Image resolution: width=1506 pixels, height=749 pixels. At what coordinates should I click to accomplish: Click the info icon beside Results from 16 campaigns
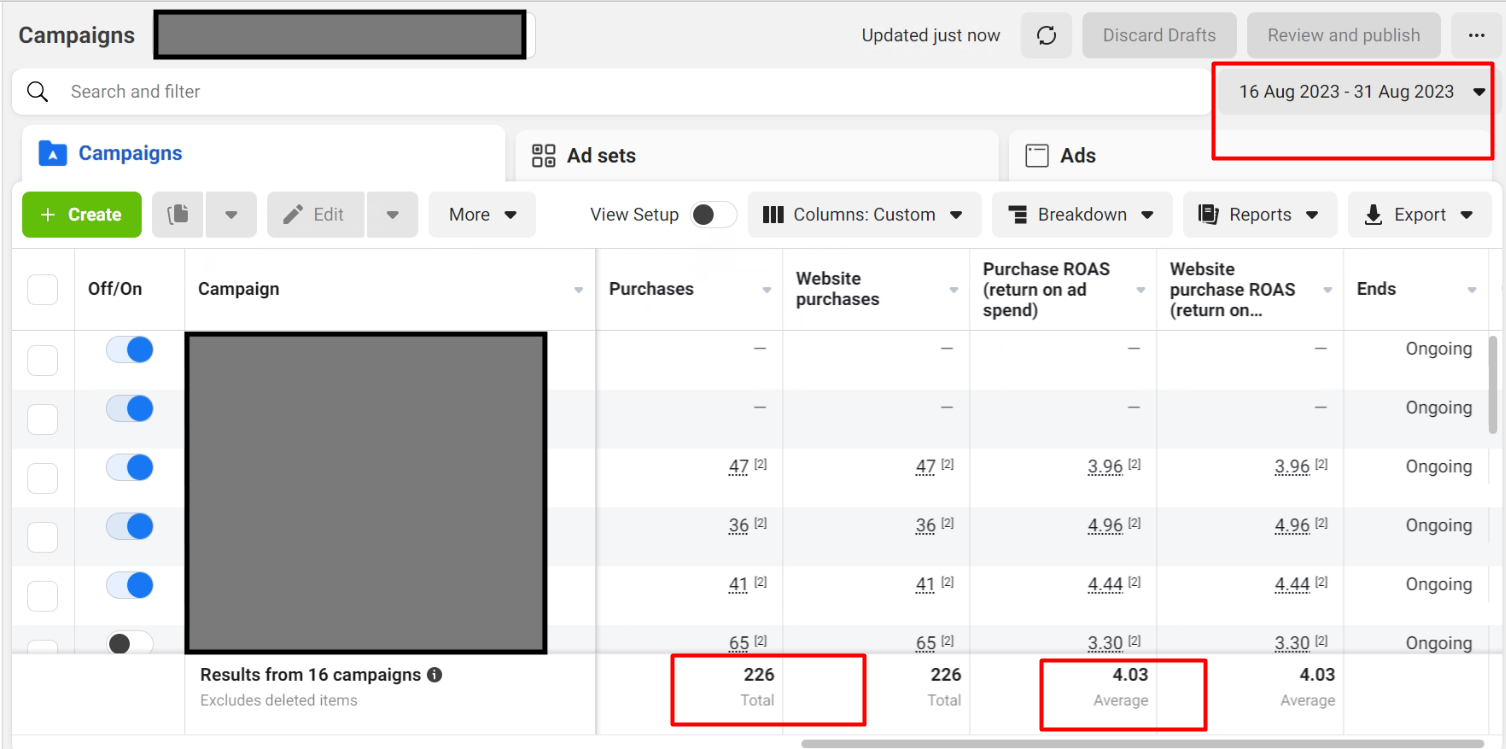[434, 675]
